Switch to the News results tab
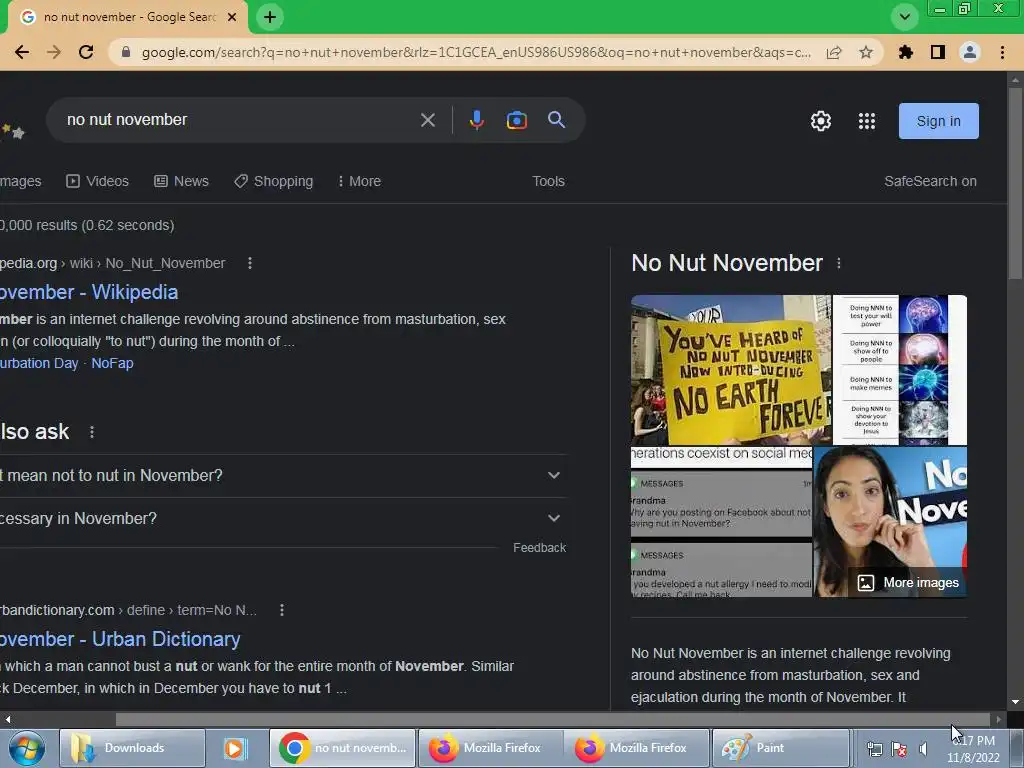This screenshot has width=1024, height=768. tap(181, 181)
